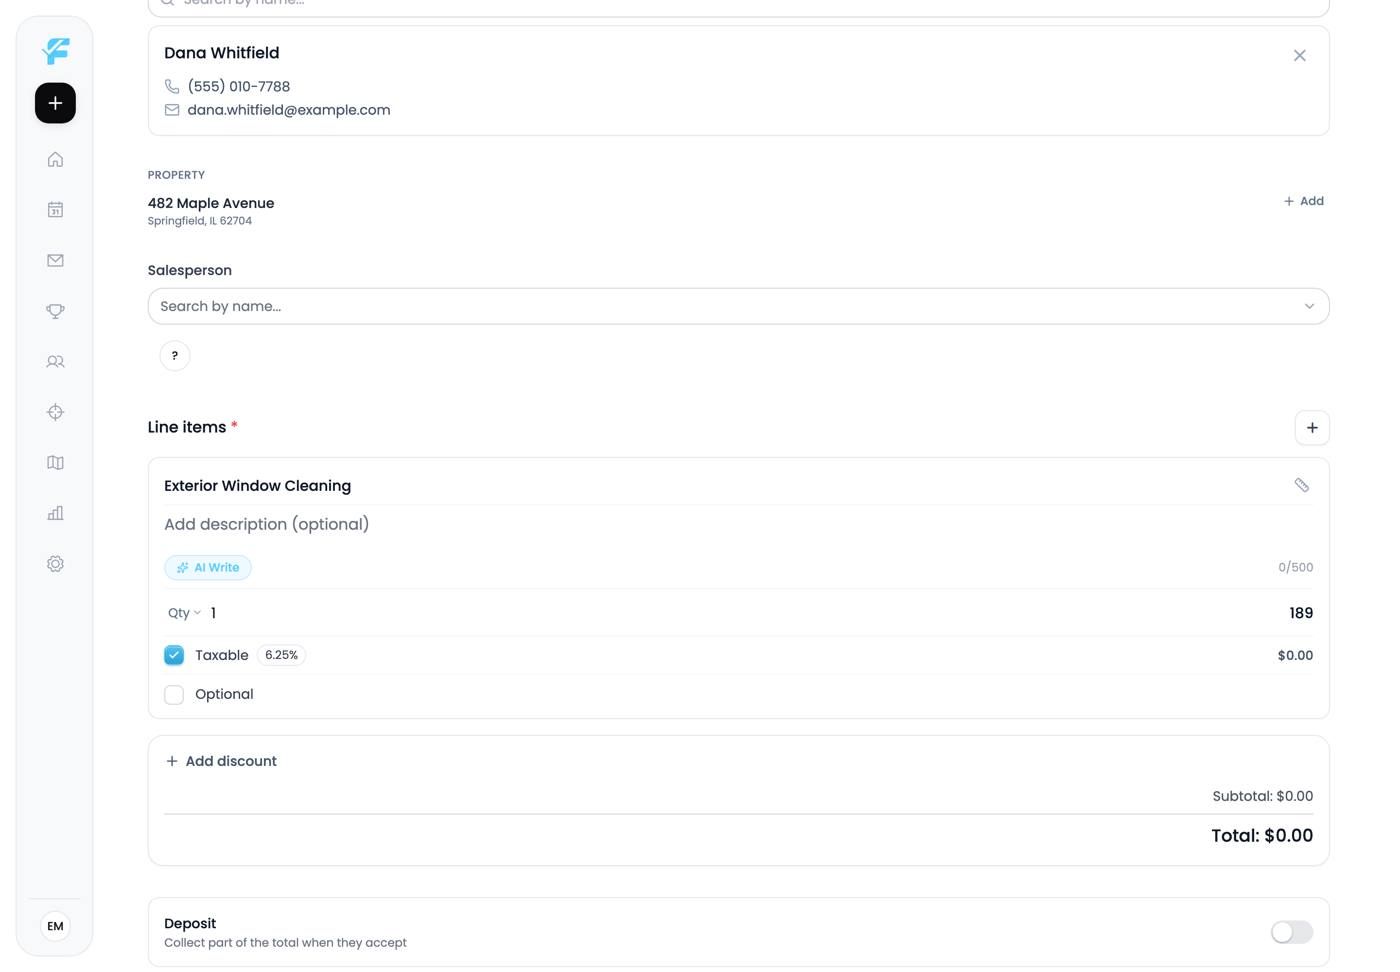The width and height of the screenshot is (1400, 972).
Task: Click the 482 Maple Avenue property address
Action: pos(211,203)
